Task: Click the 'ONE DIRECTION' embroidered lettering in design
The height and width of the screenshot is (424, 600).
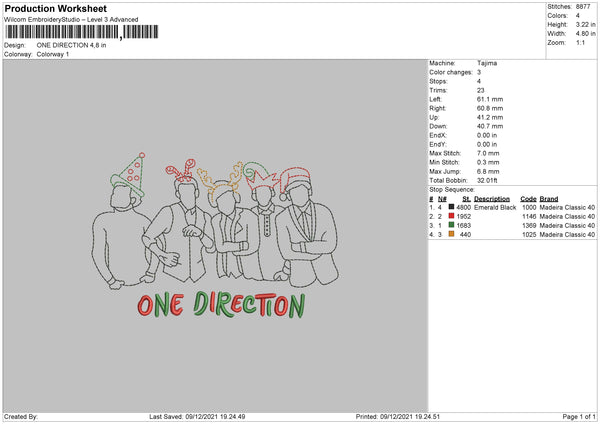Action: [x=221, y=305]
